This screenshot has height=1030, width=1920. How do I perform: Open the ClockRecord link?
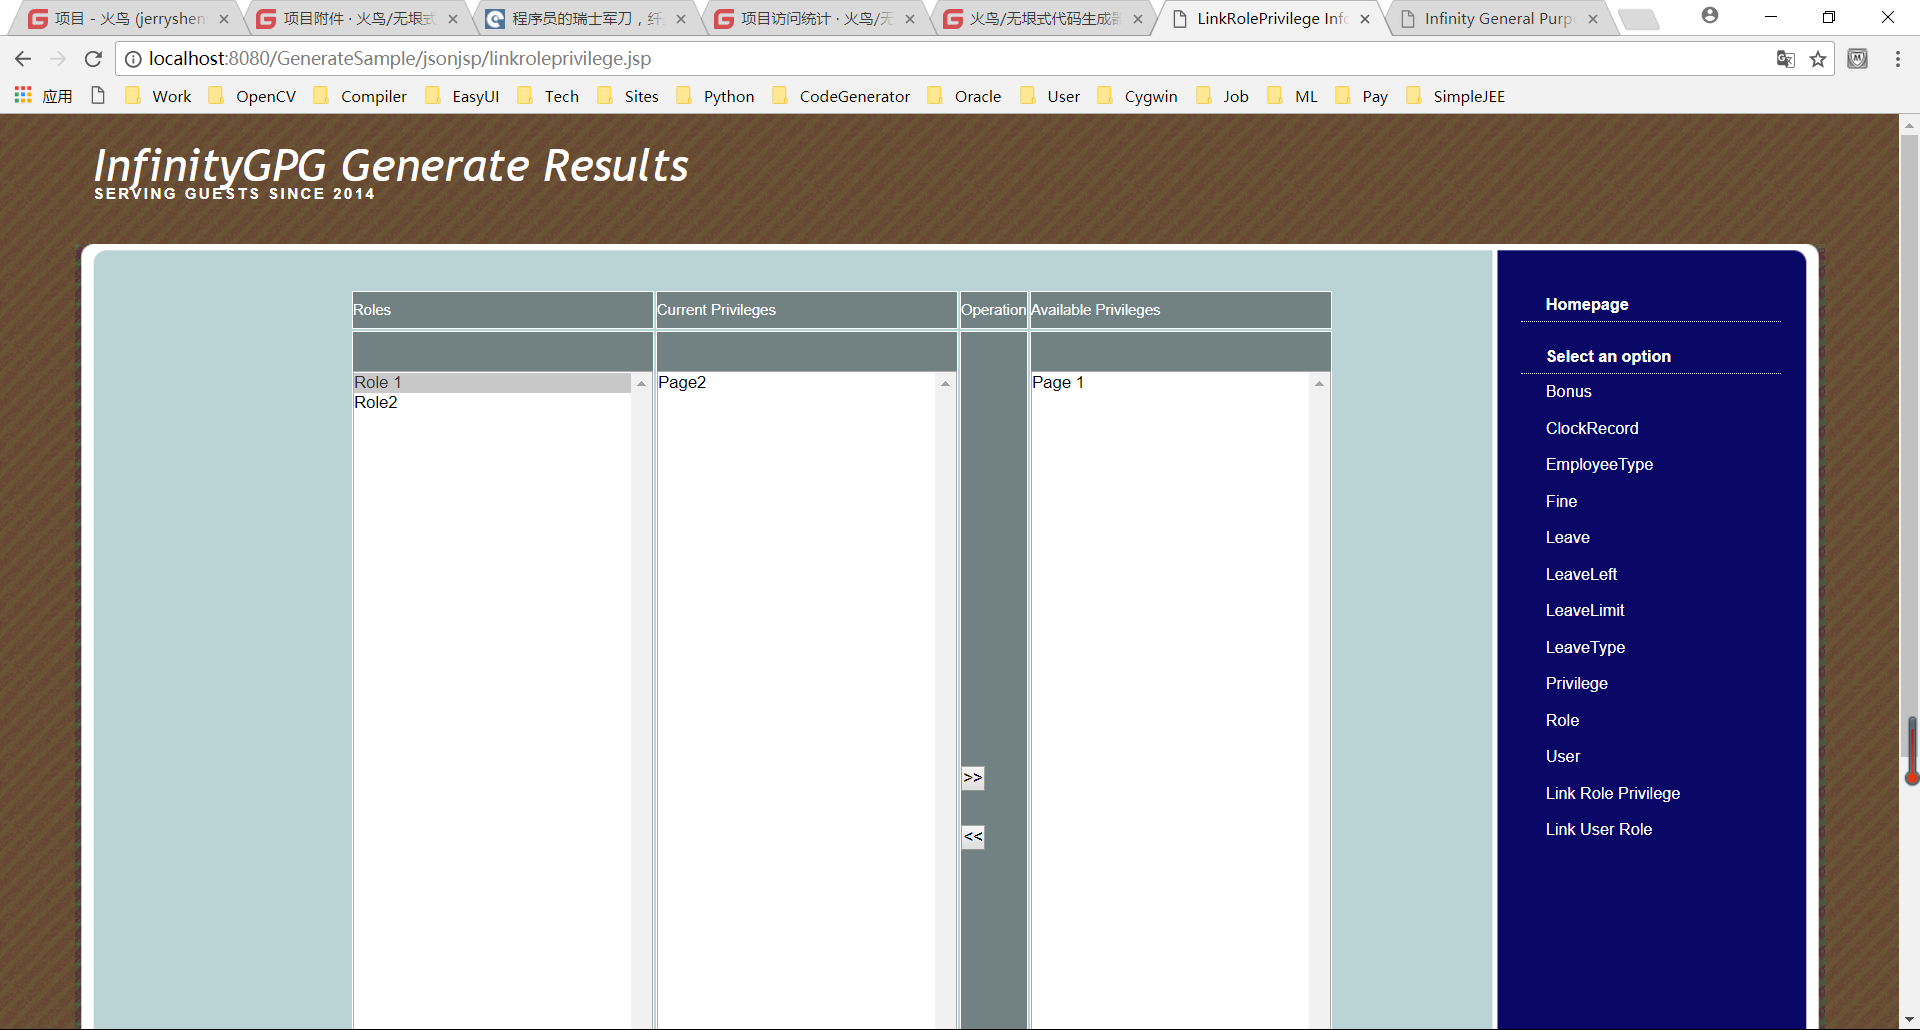coord(1592,429)
